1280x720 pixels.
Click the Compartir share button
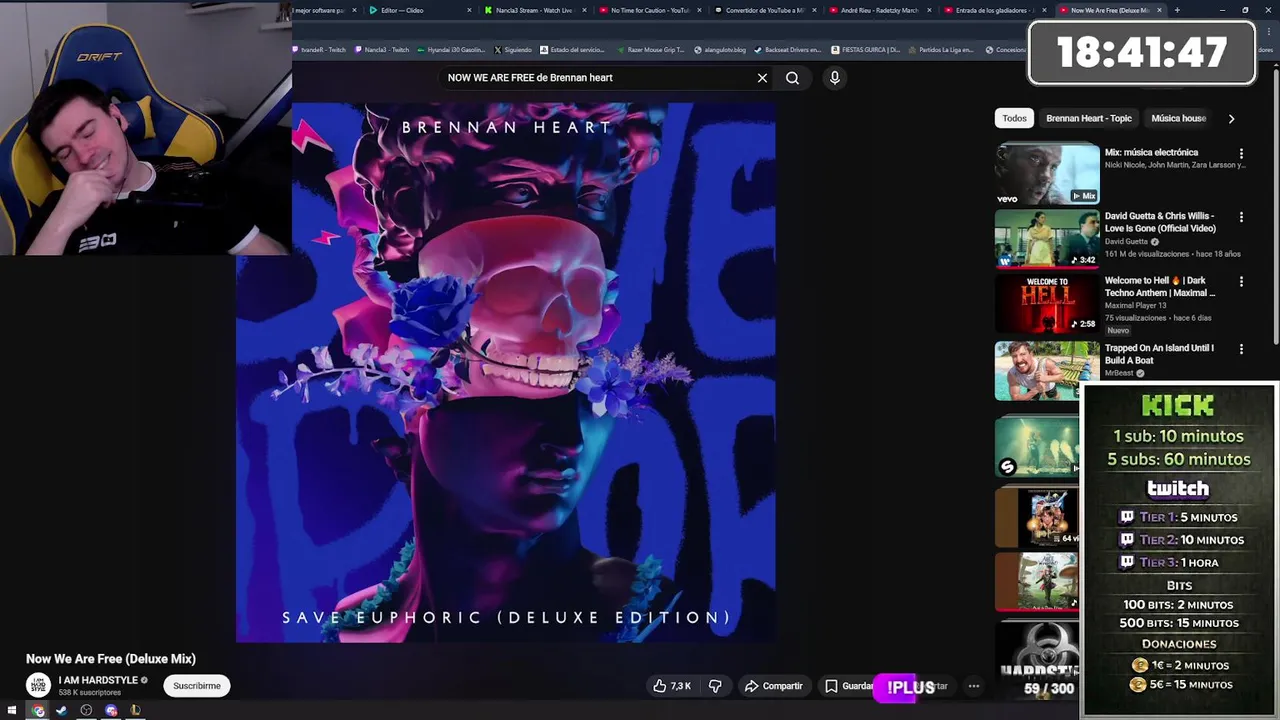(x=774, y=686)
